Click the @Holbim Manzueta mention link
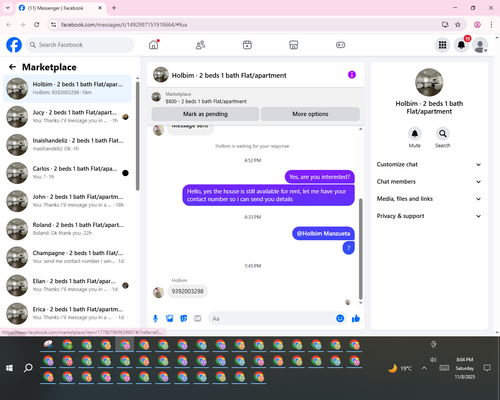This screenshot has height=400, width=500. pos(323,233)
